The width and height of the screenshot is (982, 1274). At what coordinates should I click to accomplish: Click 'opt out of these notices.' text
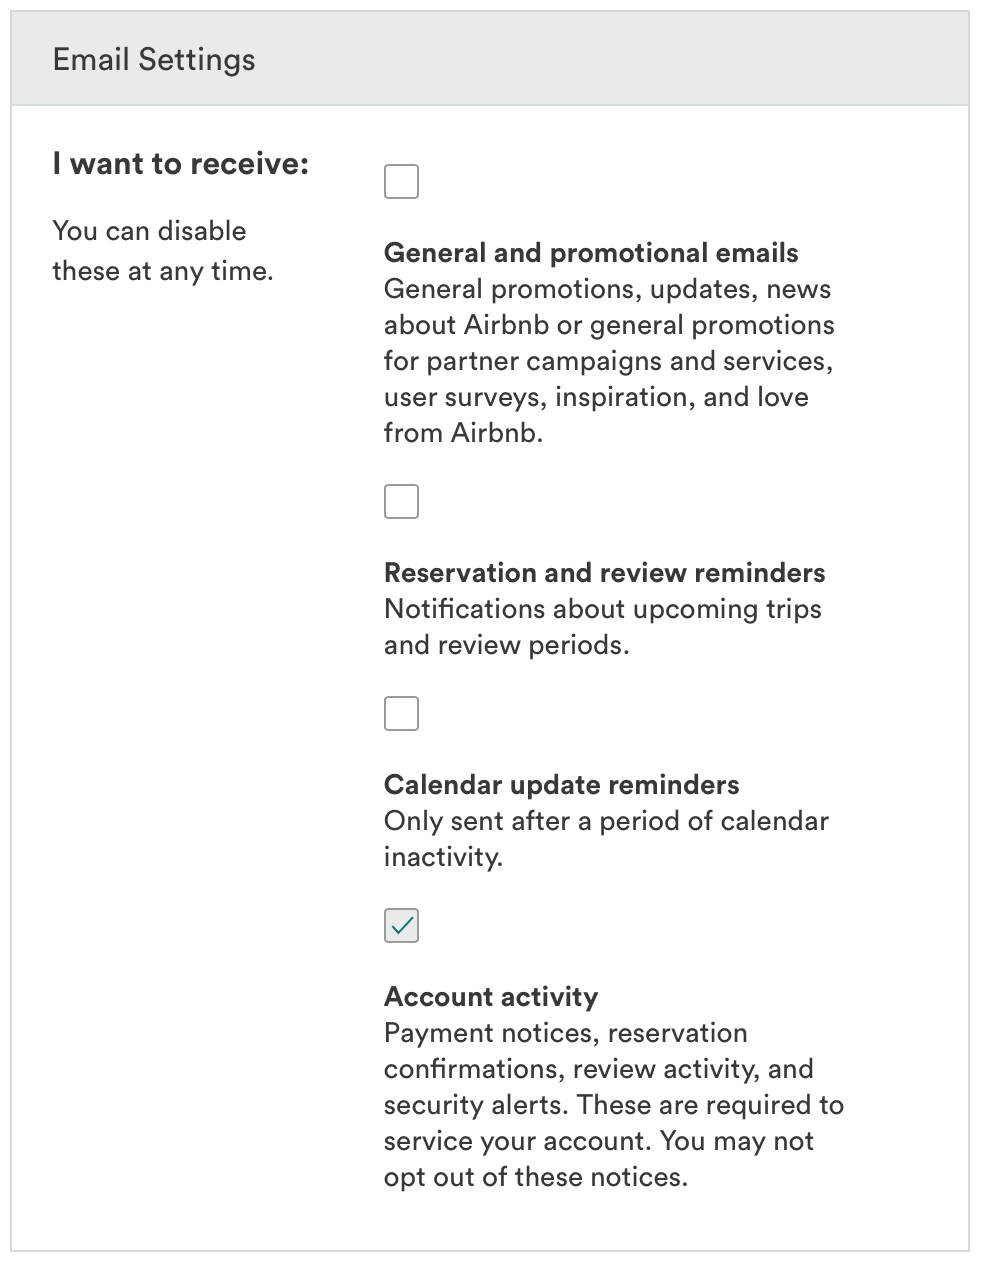[x=535, y=1177]
